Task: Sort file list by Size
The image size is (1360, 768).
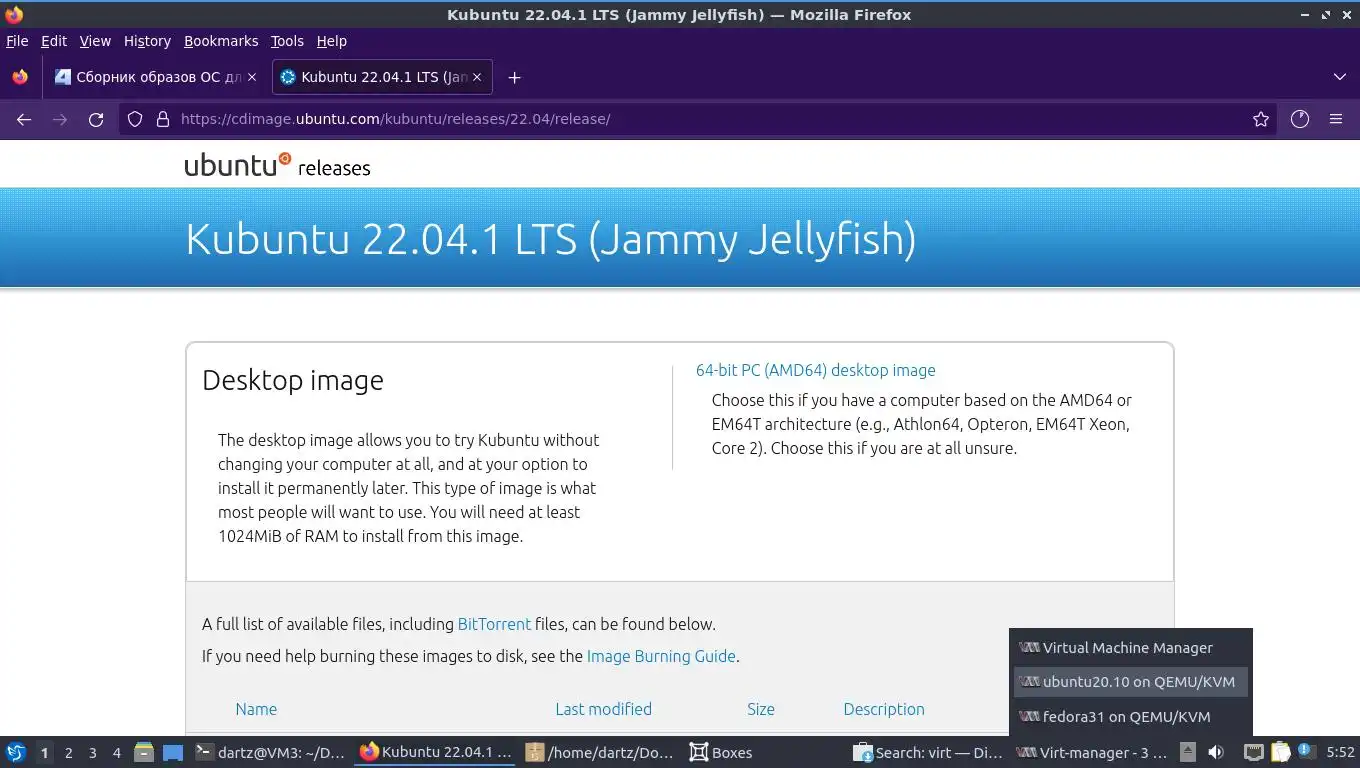Action: pyautogui.click(x=761, y=709)
